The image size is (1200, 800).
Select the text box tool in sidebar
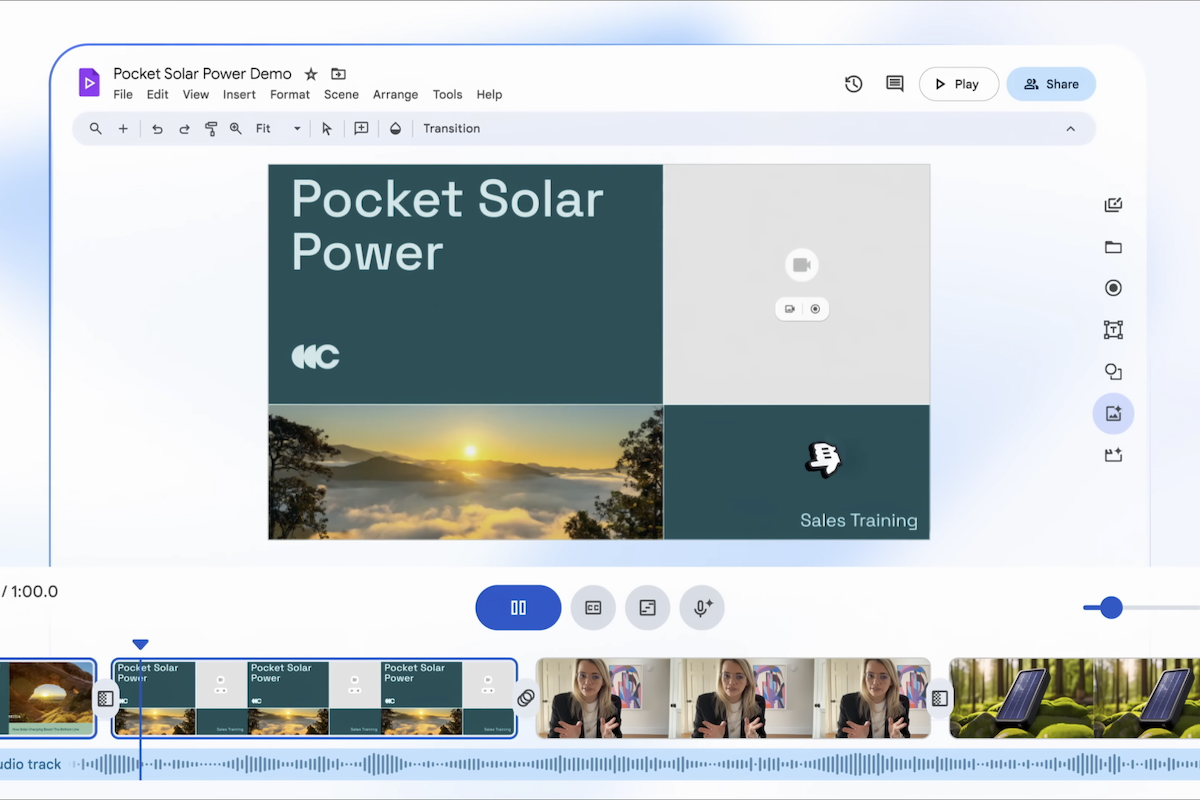pyautogui.click(x=1113, y=330)
